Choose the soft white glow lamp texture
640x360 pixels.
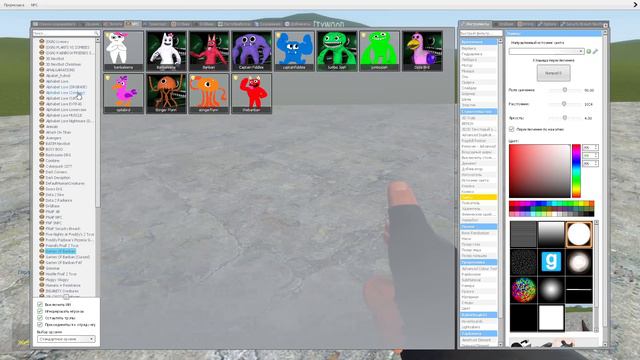pyautogui.click(x=551, y=290)
